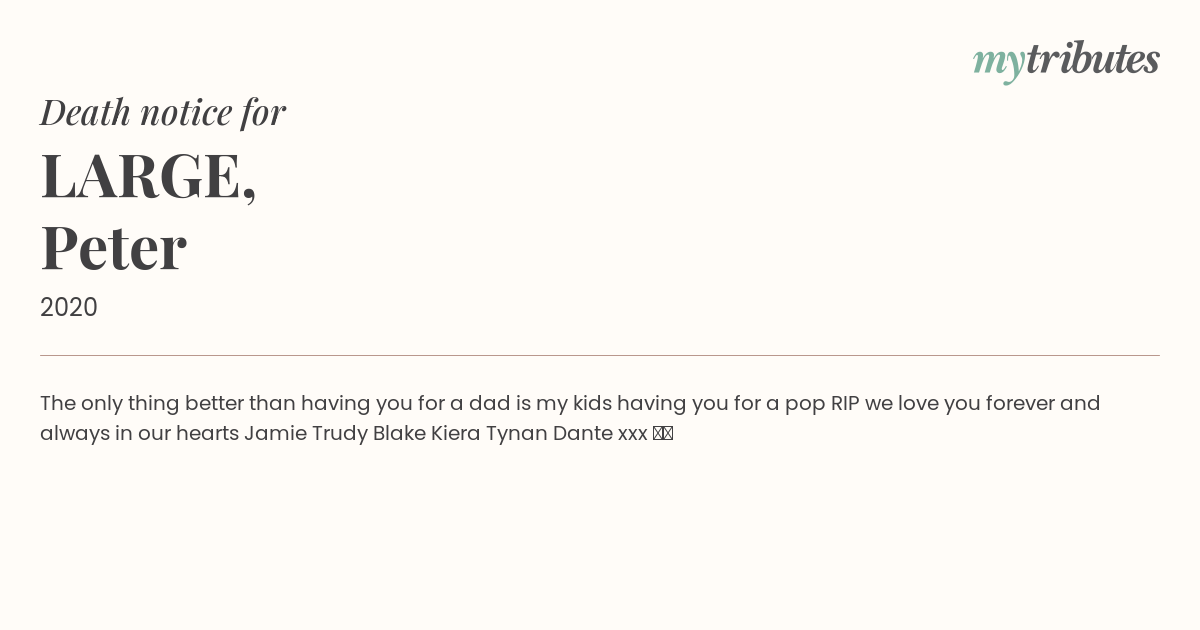1200x630 pixels.
Task: Click the first line of the tribute message
Action: click(570, 404)
